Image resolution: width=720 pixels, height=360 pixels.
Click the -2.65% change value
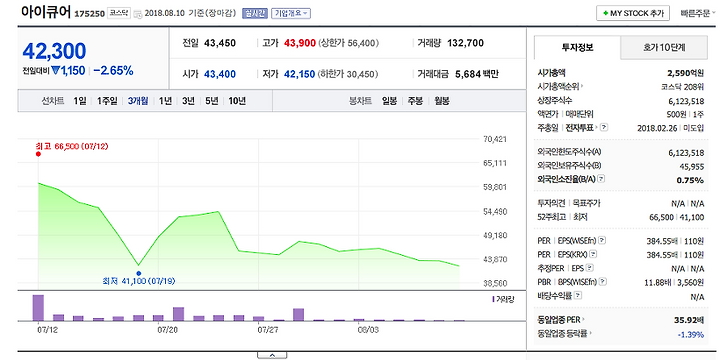tap(113, 71)
